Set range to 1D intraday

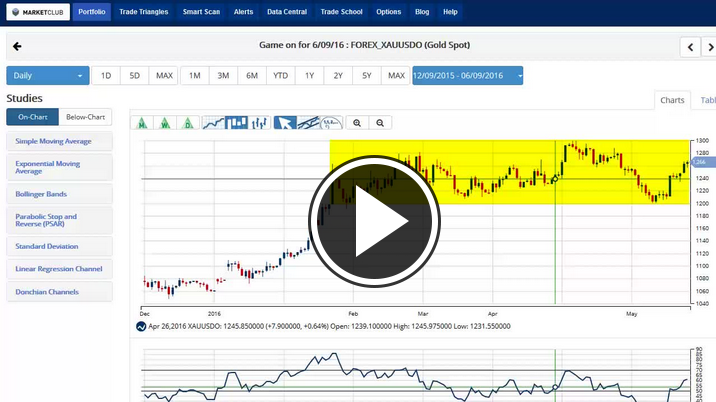point(106,76)
